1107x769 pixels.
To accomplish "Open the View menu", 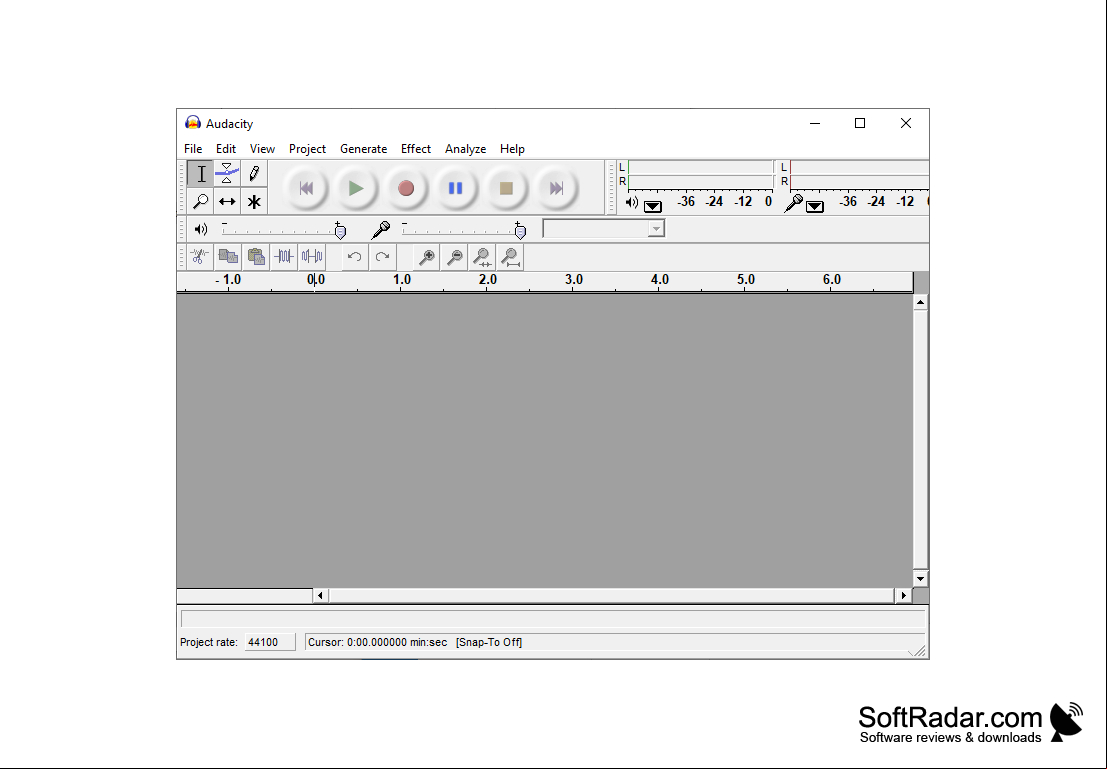I will tap(262, 149).
